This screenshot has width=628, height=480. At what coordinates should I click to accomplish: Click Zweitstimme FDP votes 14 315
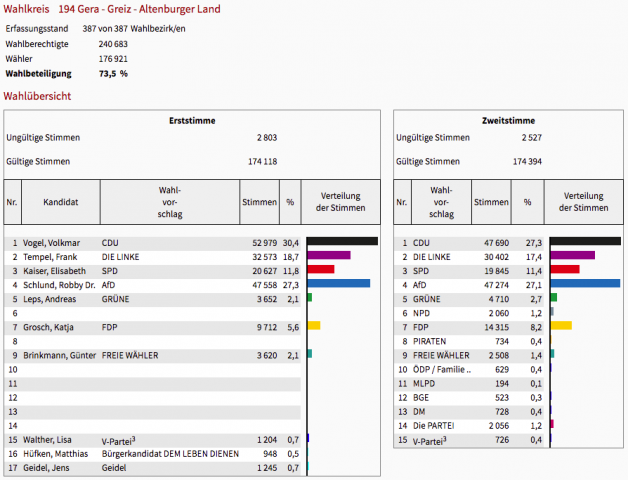click(x=496, y=327)
